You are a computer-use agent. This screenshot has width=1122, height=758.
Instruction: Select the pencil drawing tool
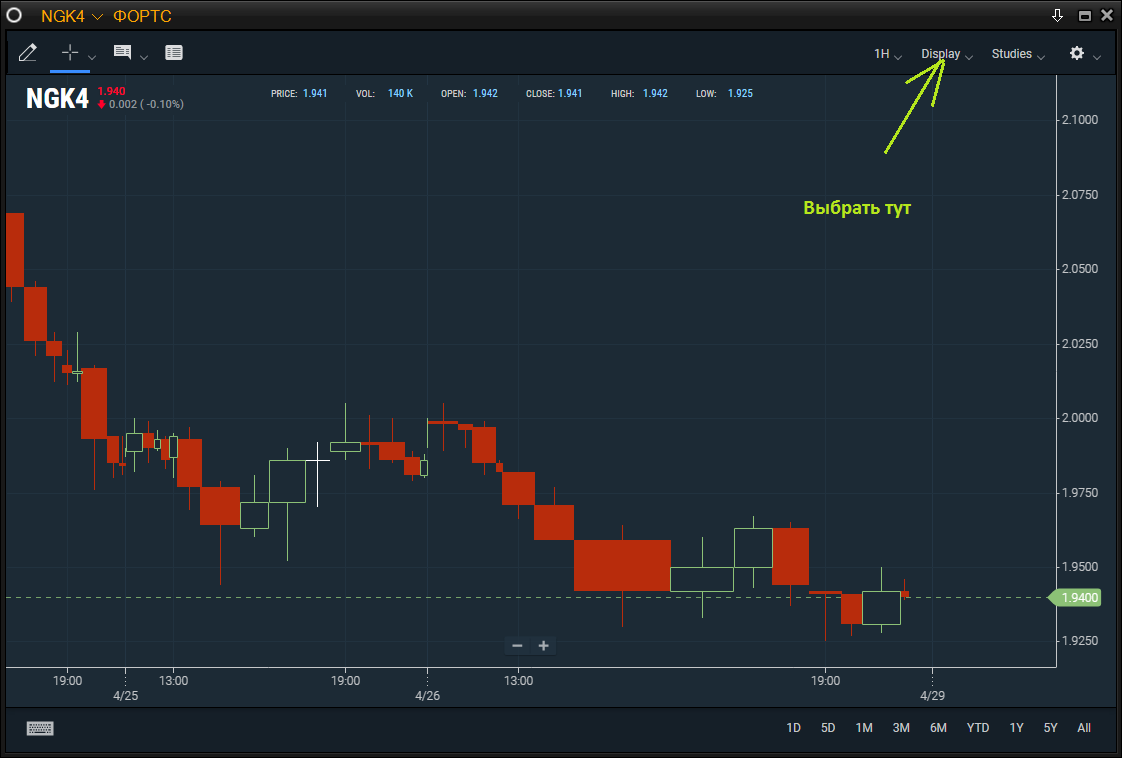pos(28,53)
